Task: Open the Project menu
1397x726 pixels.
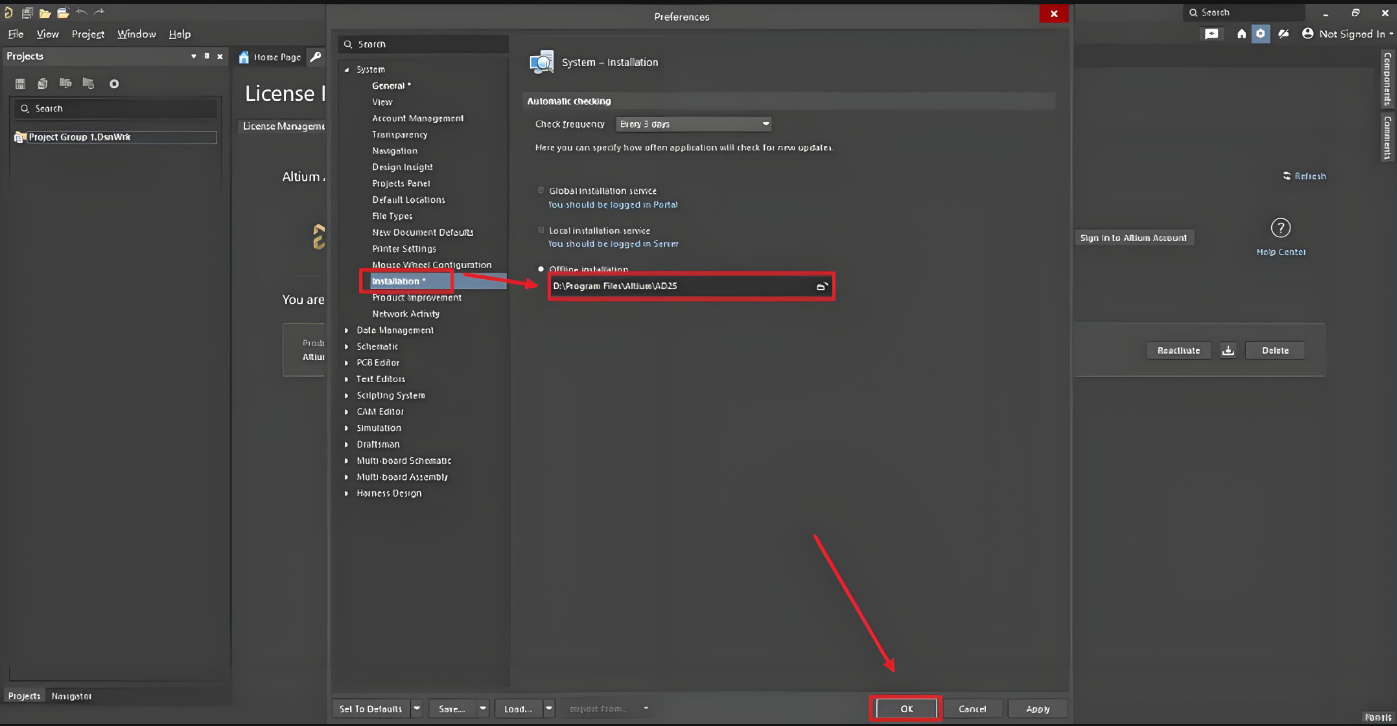Action: point(88,34)
